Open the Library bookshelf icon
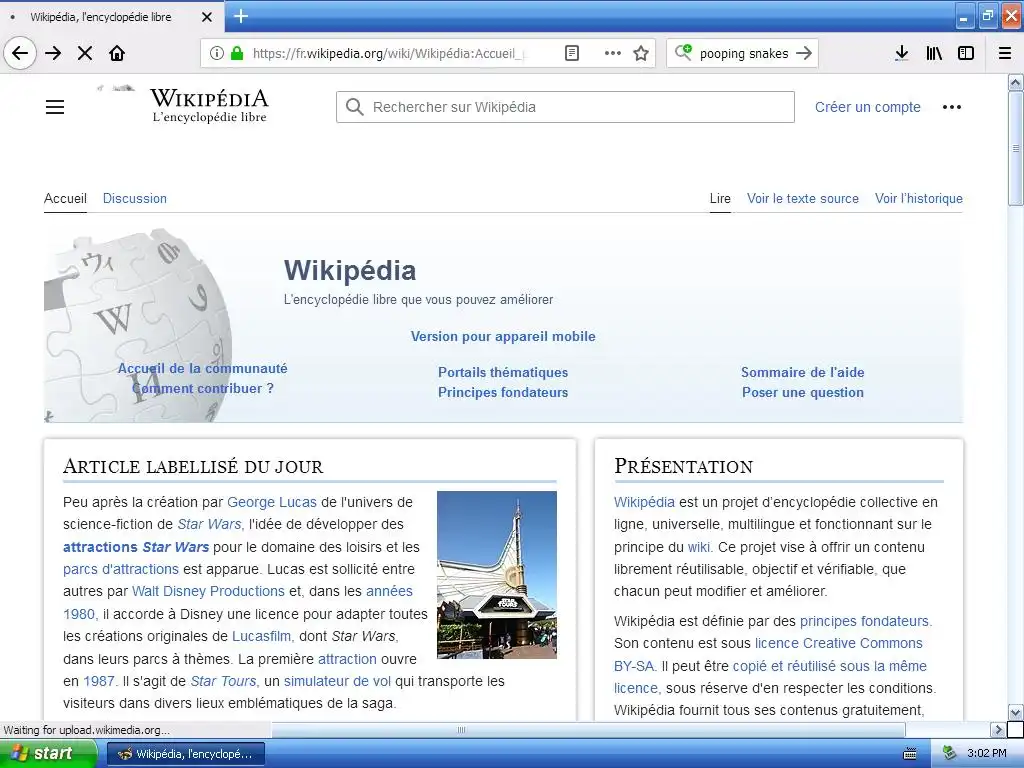The height and width of the screenshot is (768, 1024). [x=934, y=53]
